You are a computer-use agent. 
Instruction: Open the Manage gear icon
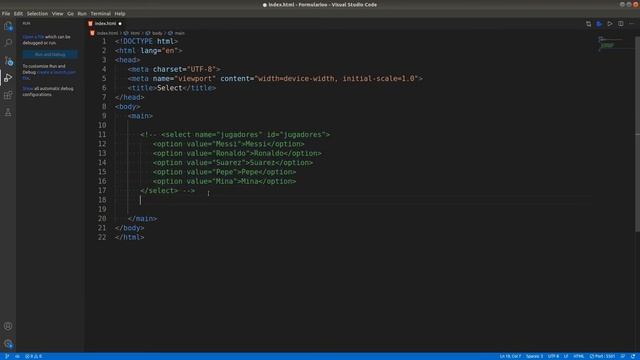coord(8,344)
